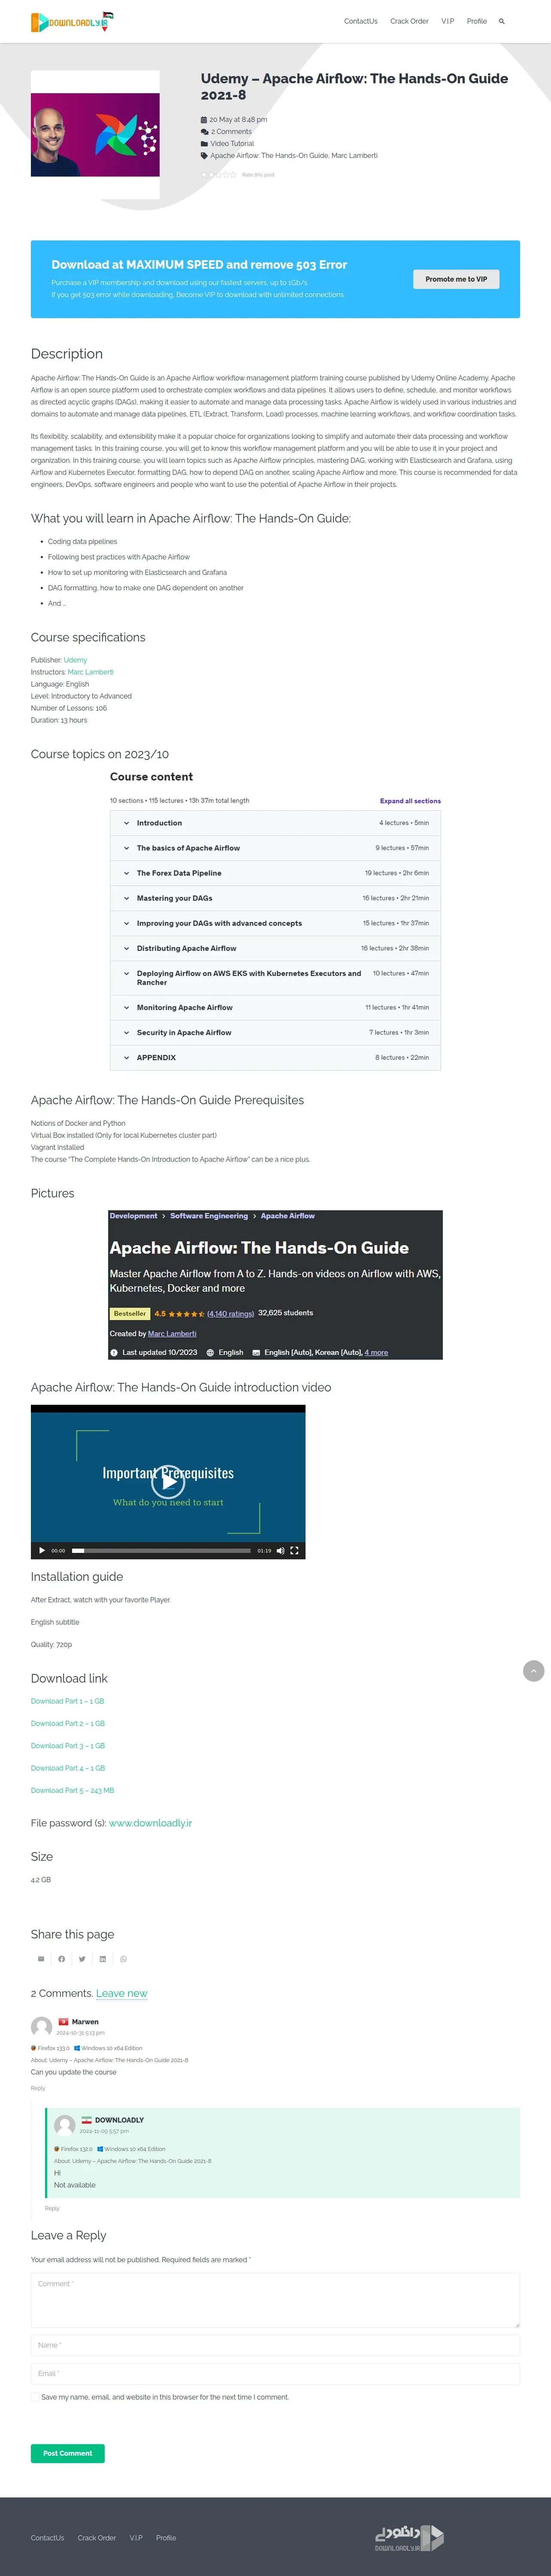Open Profile in the top navigation
Viewport: 551px width, 2576px height.
[477, 21]
